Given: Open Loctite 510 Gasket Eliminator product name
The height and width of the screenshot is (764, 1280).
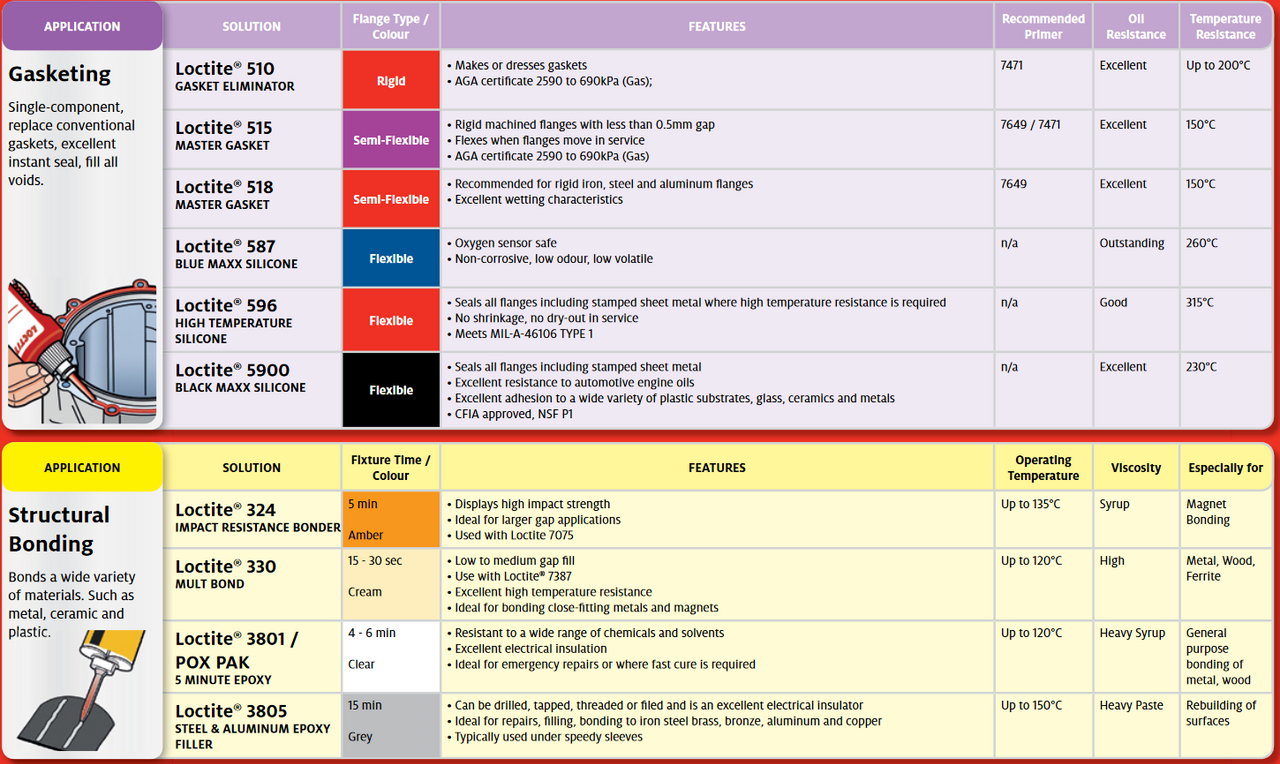Looking at the screenshot, I should [x=235, y=76].
